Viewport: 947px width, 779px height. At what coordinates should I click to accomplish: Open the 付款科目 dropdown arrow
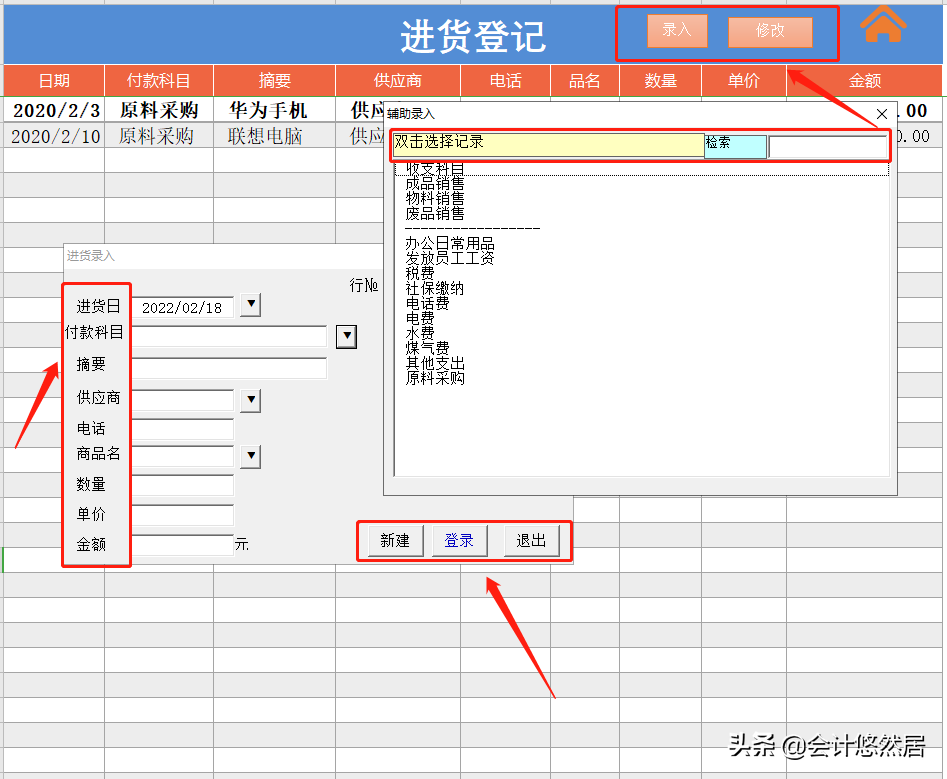[x=346, y=336]
